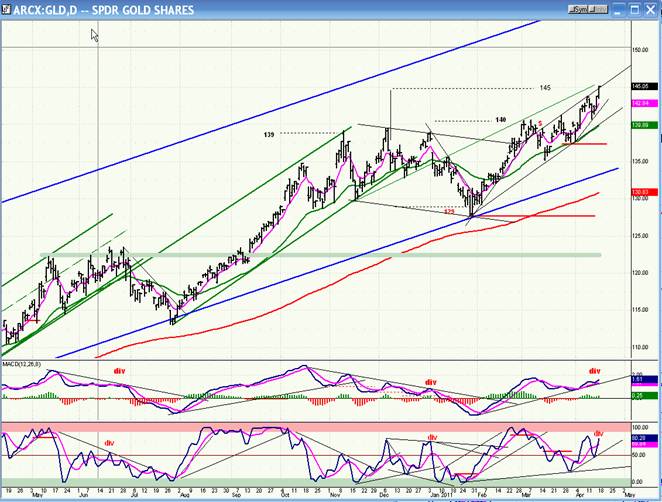Click the red moving average price tag
This screenshot has width=662, height=502.
point(645,192)
